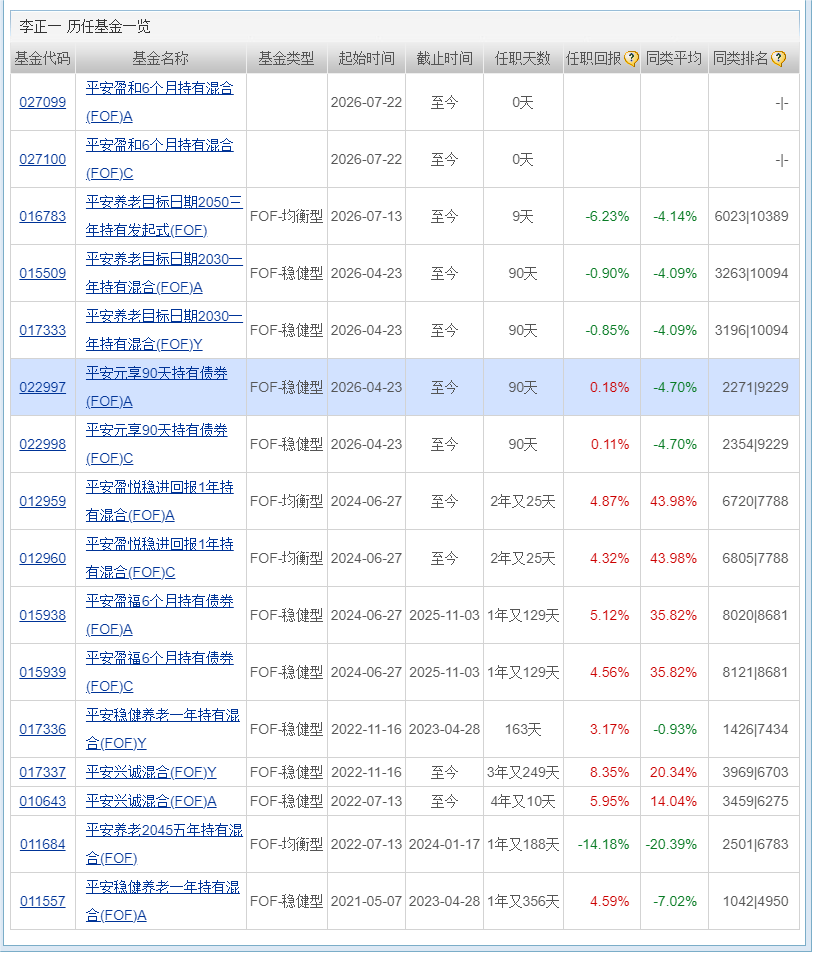The image size is (815, 955).
Task: Select the 1426|7434 ranking cell
Action: point(755,730)
